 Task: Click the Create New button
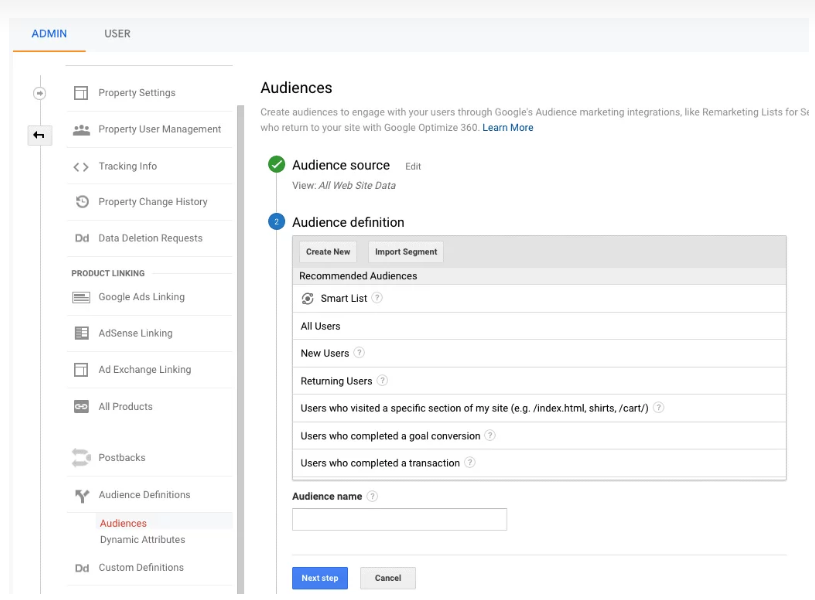[328, 252]
